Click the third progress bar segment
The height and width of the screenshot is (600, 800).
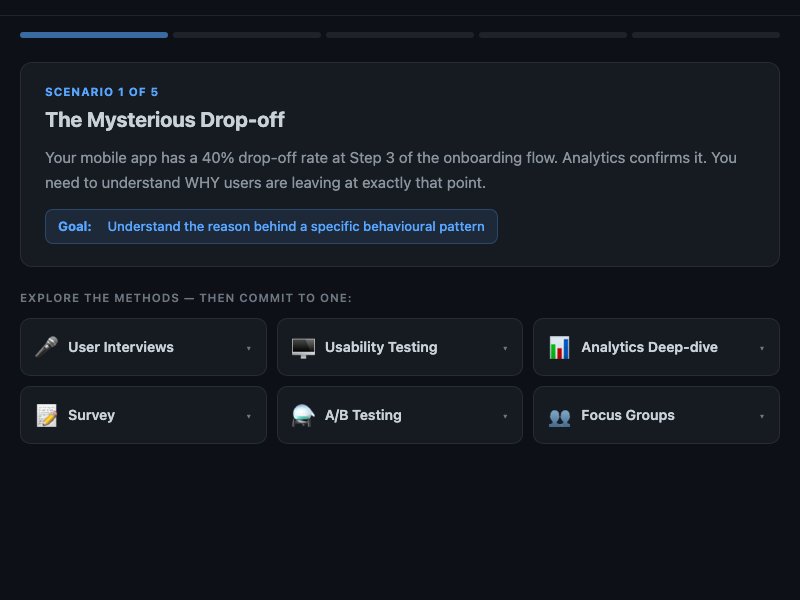coord(400,35)
